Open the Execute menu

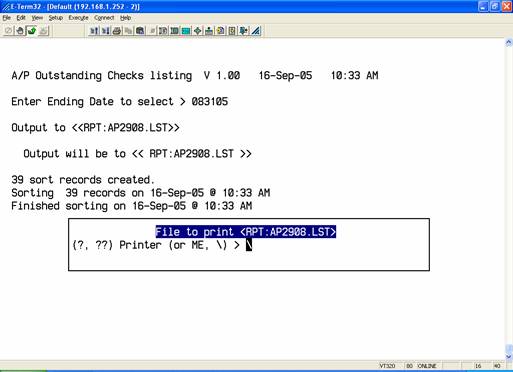click(78, 18)
